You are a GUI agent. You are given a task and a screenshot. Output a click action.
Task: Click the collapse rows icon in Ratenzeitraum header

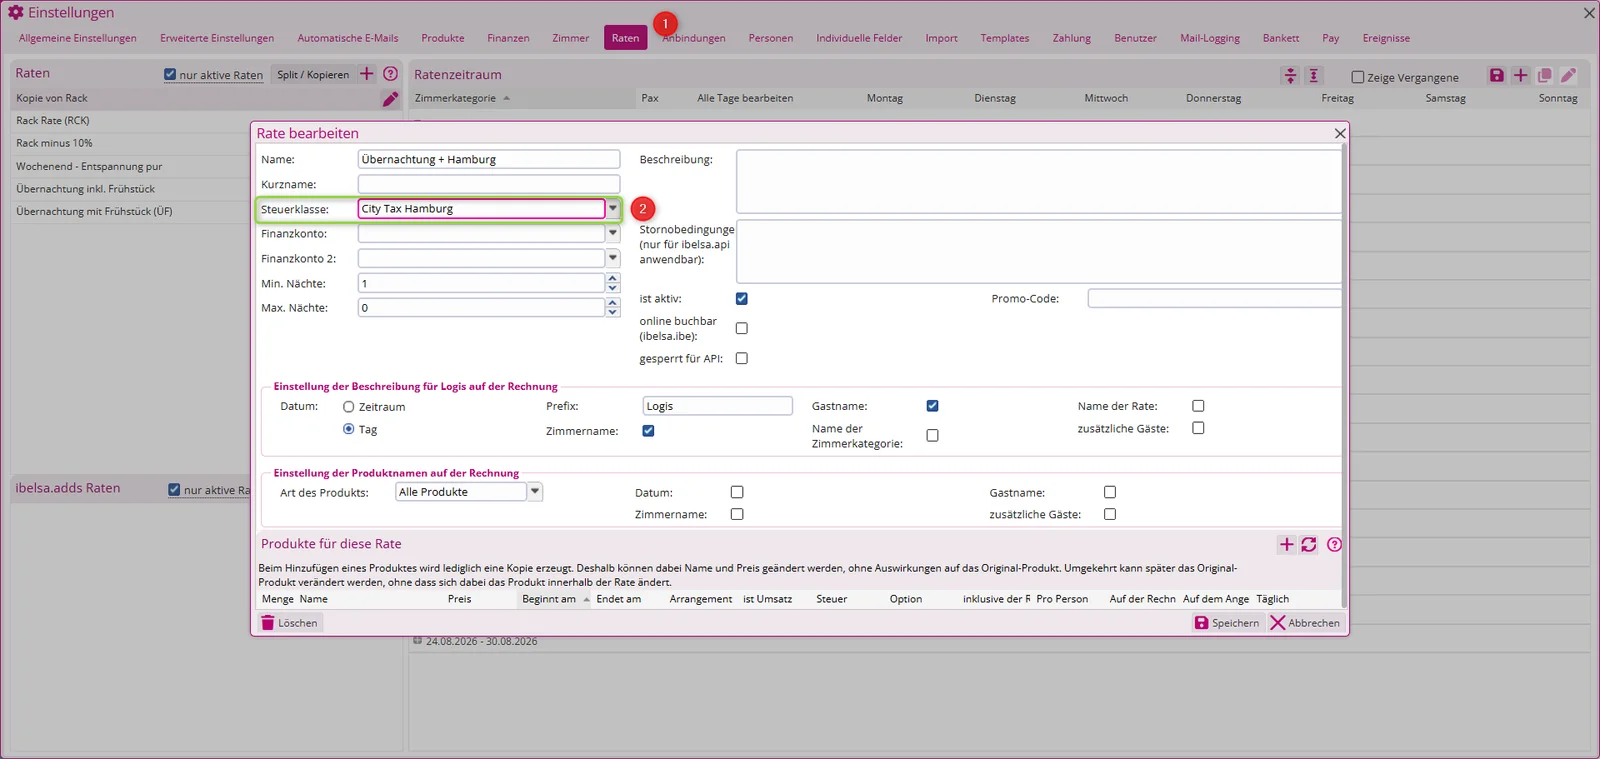click(1290, 76)
